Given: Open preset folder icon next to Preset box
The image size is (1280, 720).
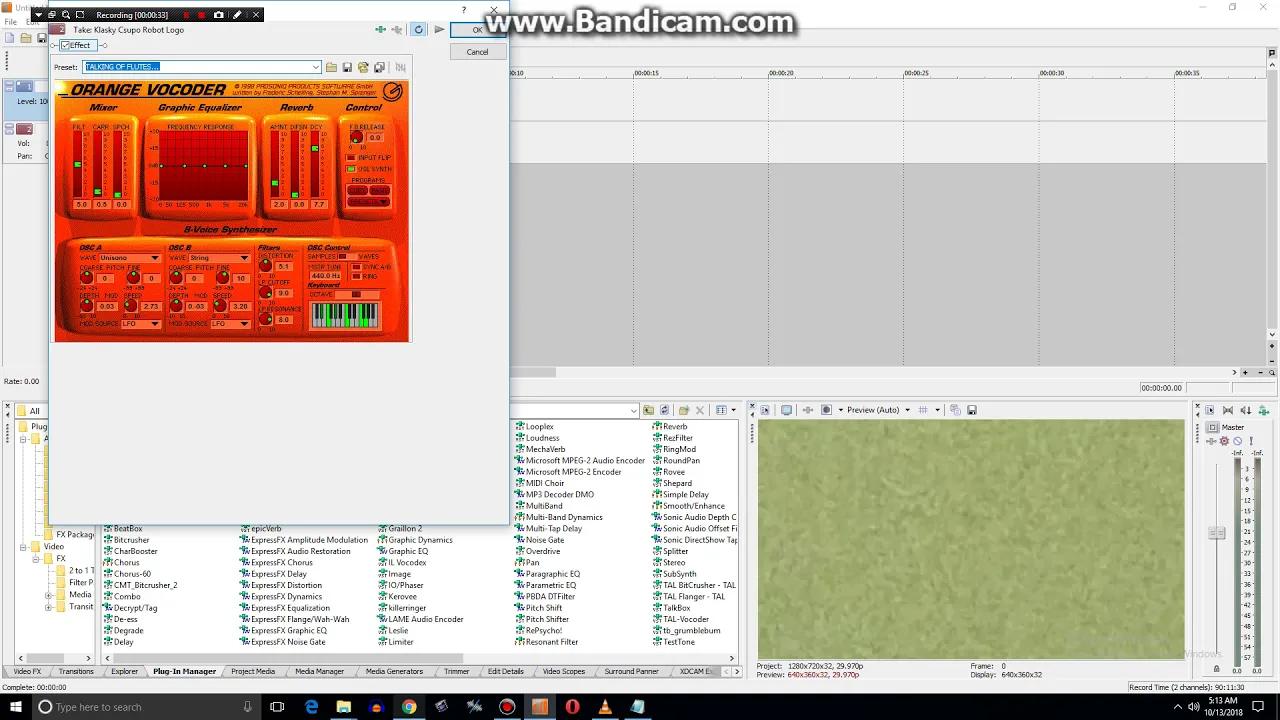Looking at the screenshot, I should (331, 67).
